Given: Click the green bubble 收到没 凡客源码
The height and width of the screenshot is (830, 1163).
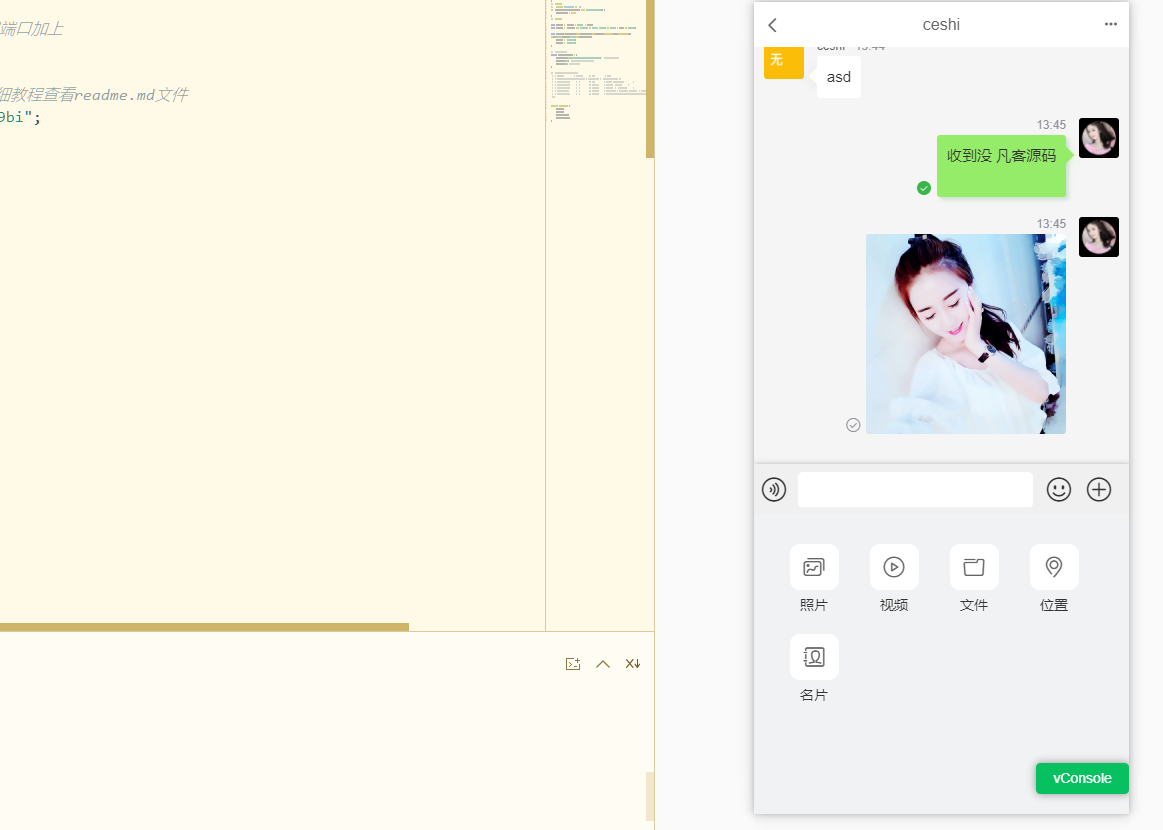Looking at the screenshot, I should [1001, 166].
